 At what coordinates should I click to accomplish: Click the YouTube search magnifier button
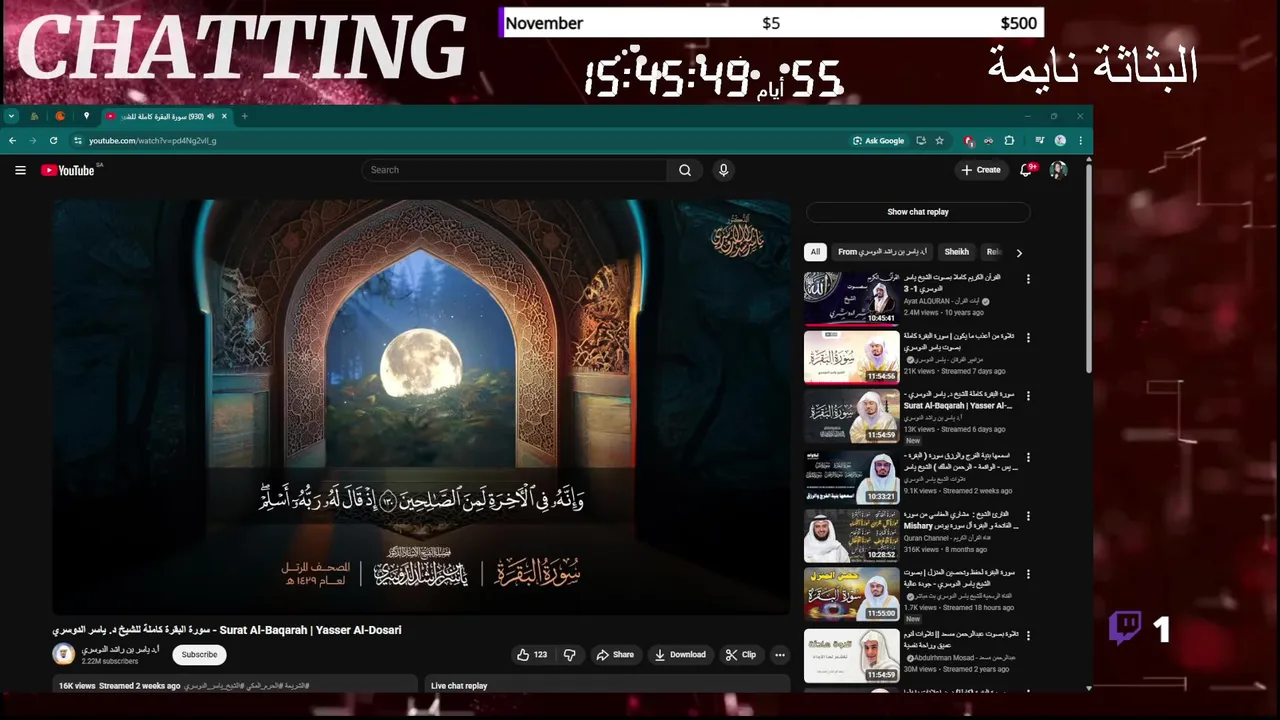[685, 170]
